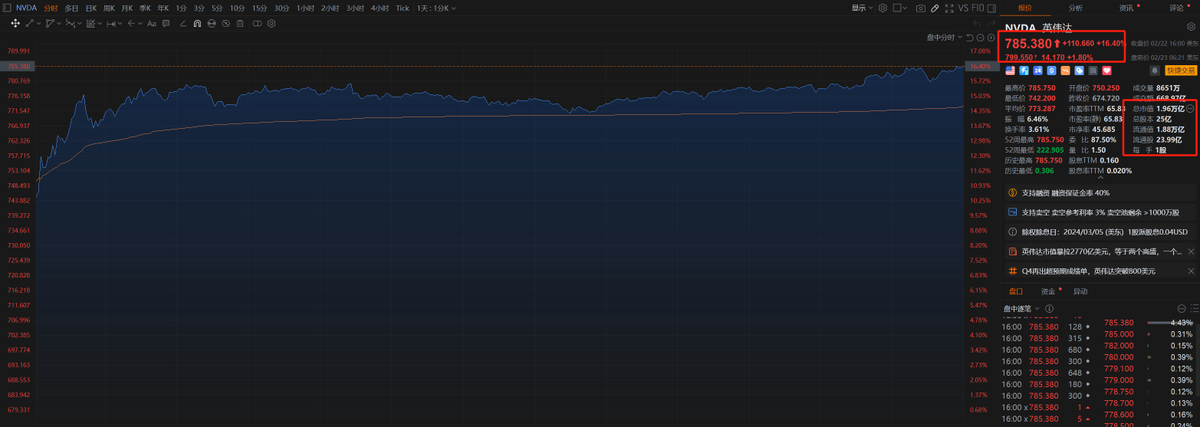Hide drawings with the crossed-circle icon

click(226, 23)
